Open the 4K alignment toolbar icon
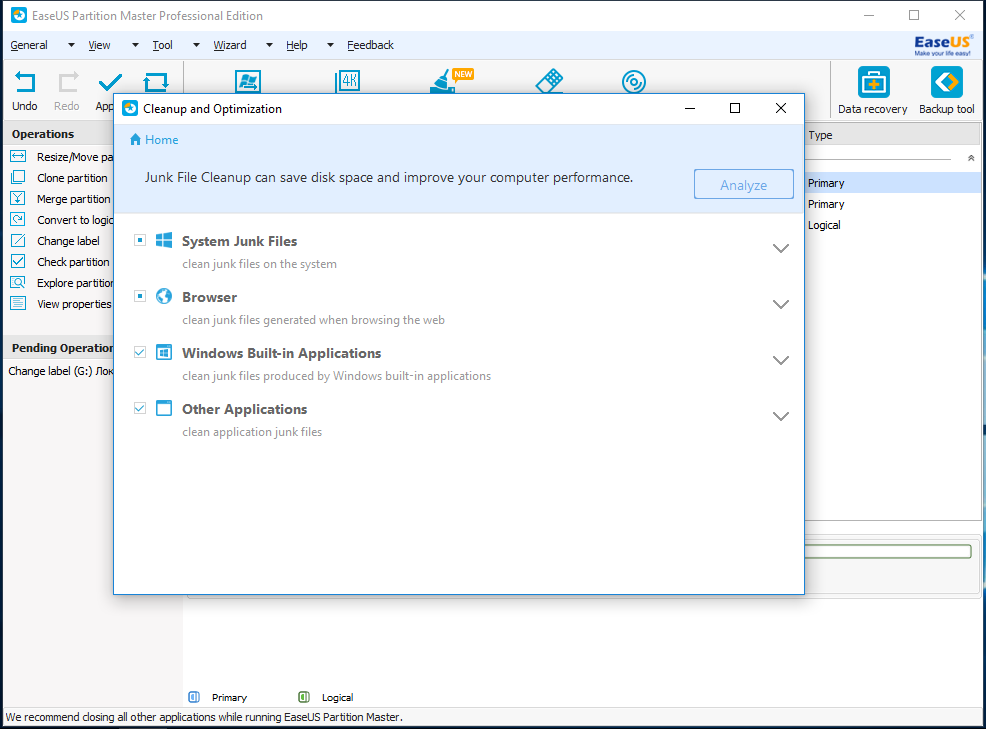The height and width of the screenshot is (729, 986). point(348,81)
